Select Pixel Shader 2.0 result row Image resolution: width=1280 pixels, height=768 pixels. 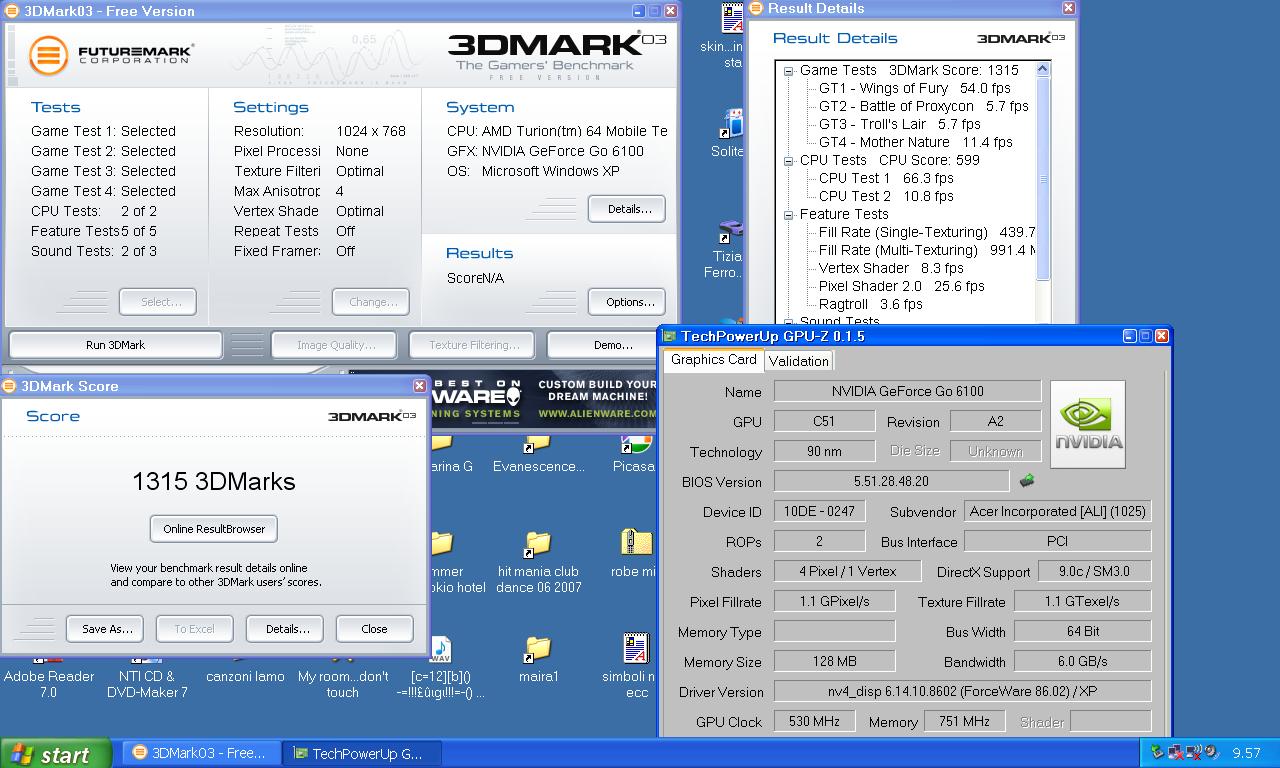[901, 287]
